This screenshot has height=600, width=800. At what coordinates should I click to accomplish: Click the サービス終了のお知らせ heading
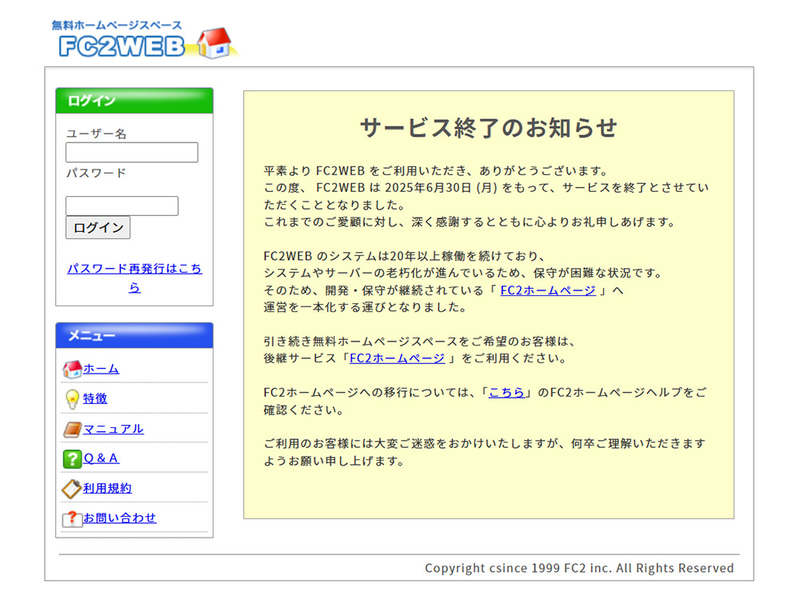click(x=489, y=128)
